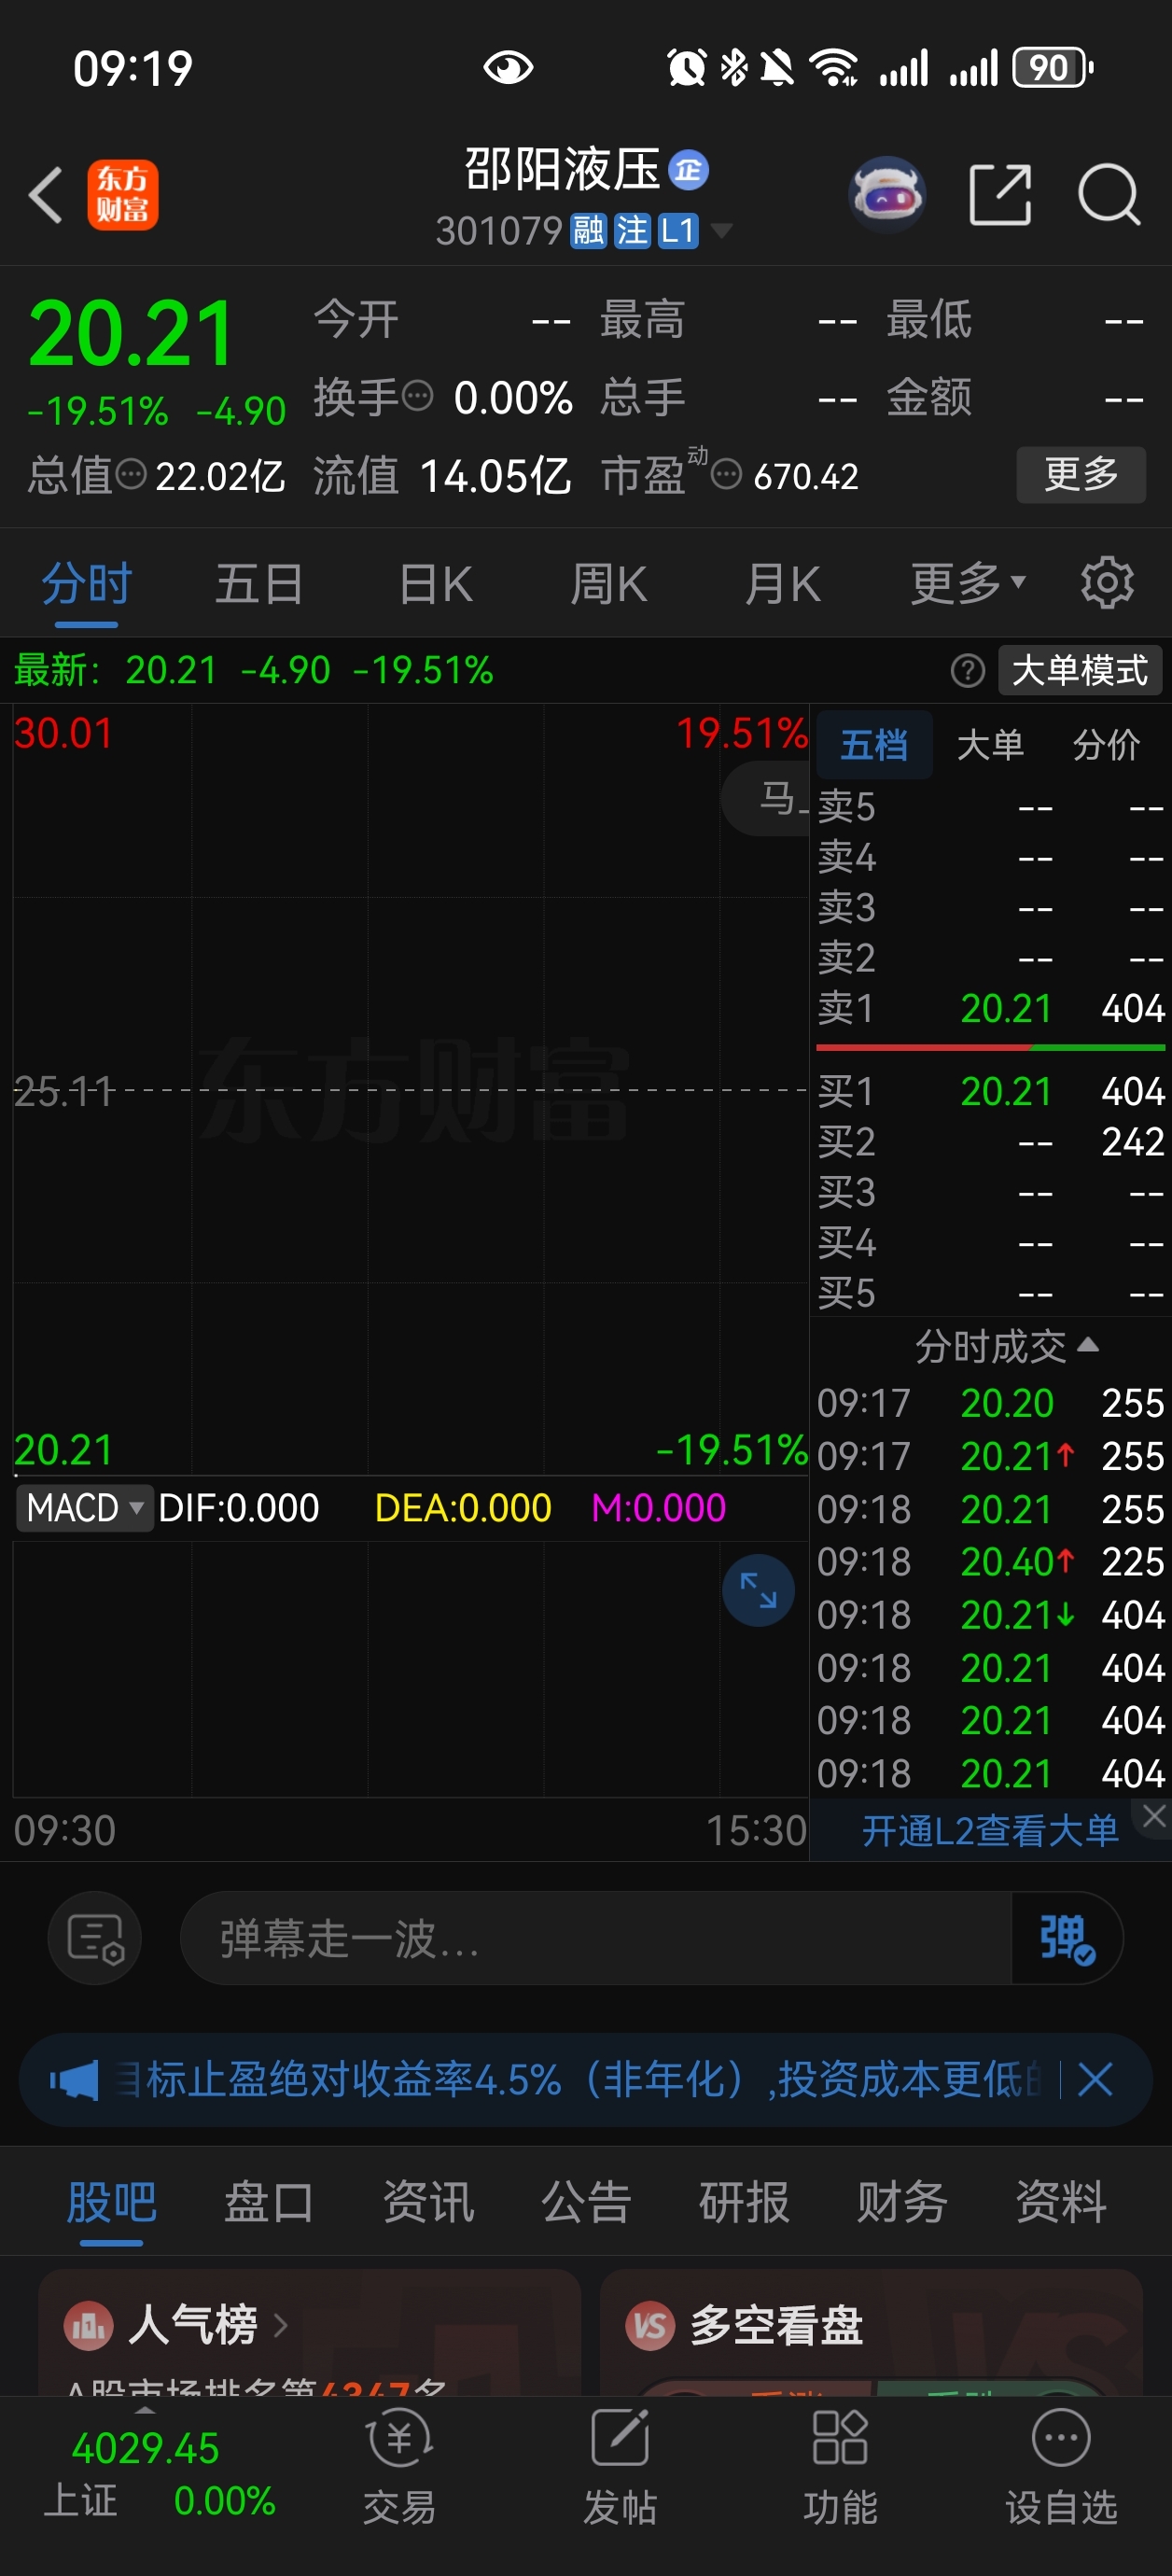Tap the megaphone announcement icon
1172x2576 pixels.
pyautogui.click(x=74, y=2080)
